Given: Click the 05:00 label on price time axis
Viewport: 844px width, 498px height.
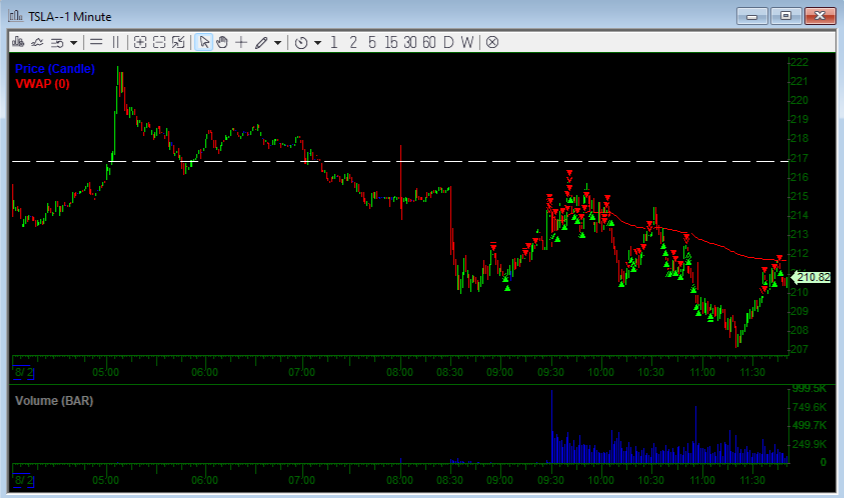Looking at the screenshot, I should (x=106, y=372).
